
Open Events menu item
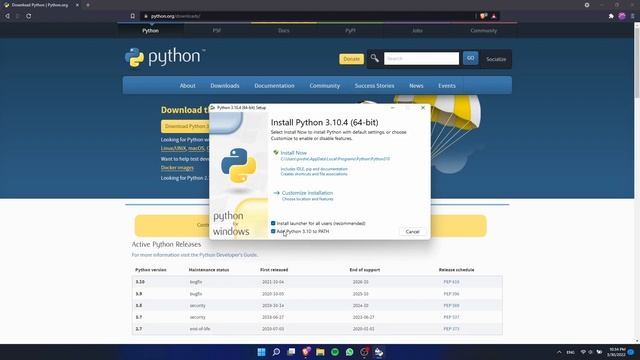coord(447,86)
